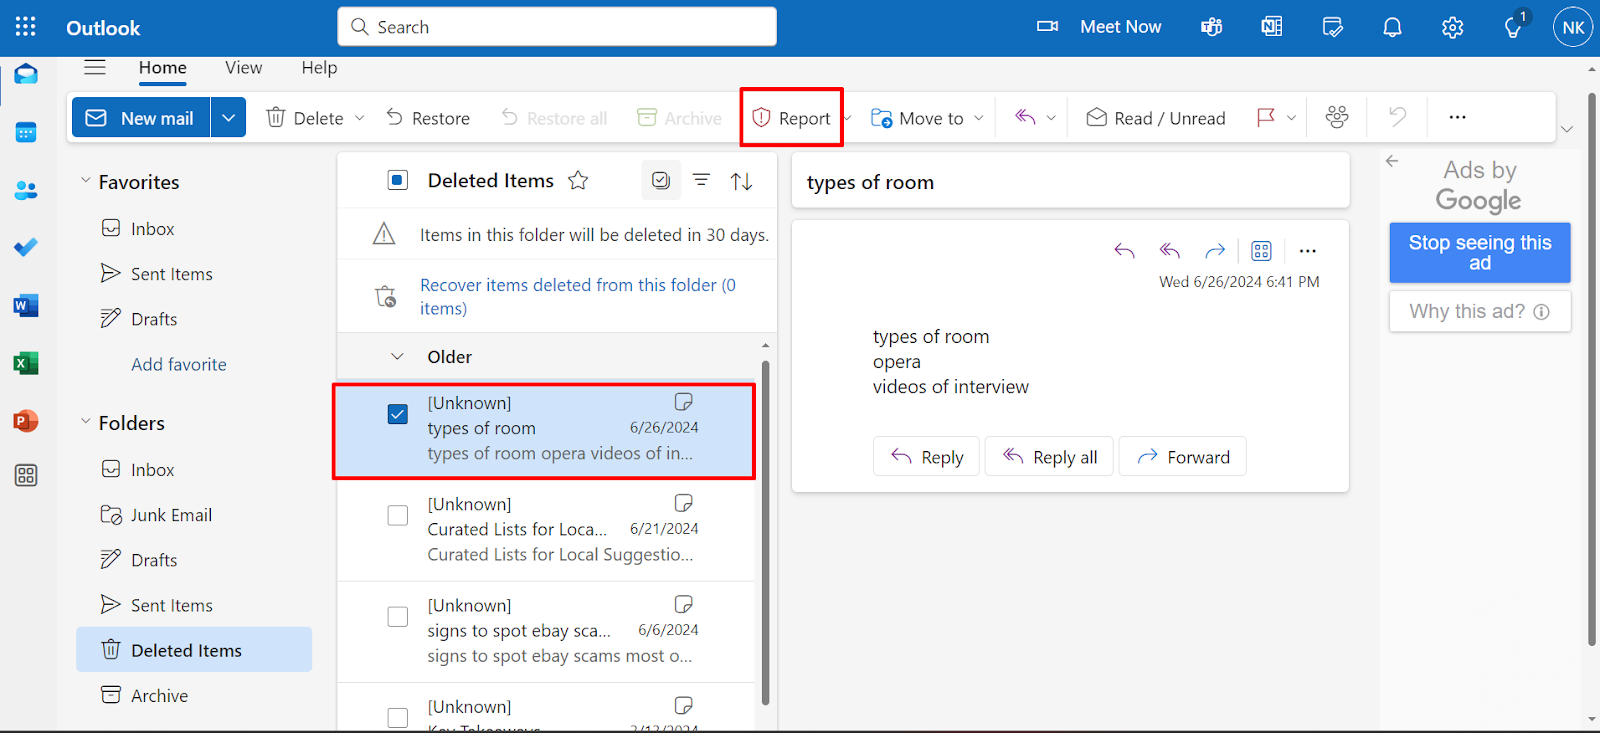
Task: Open the NK account profile
Action: [x=1573, y=27]
